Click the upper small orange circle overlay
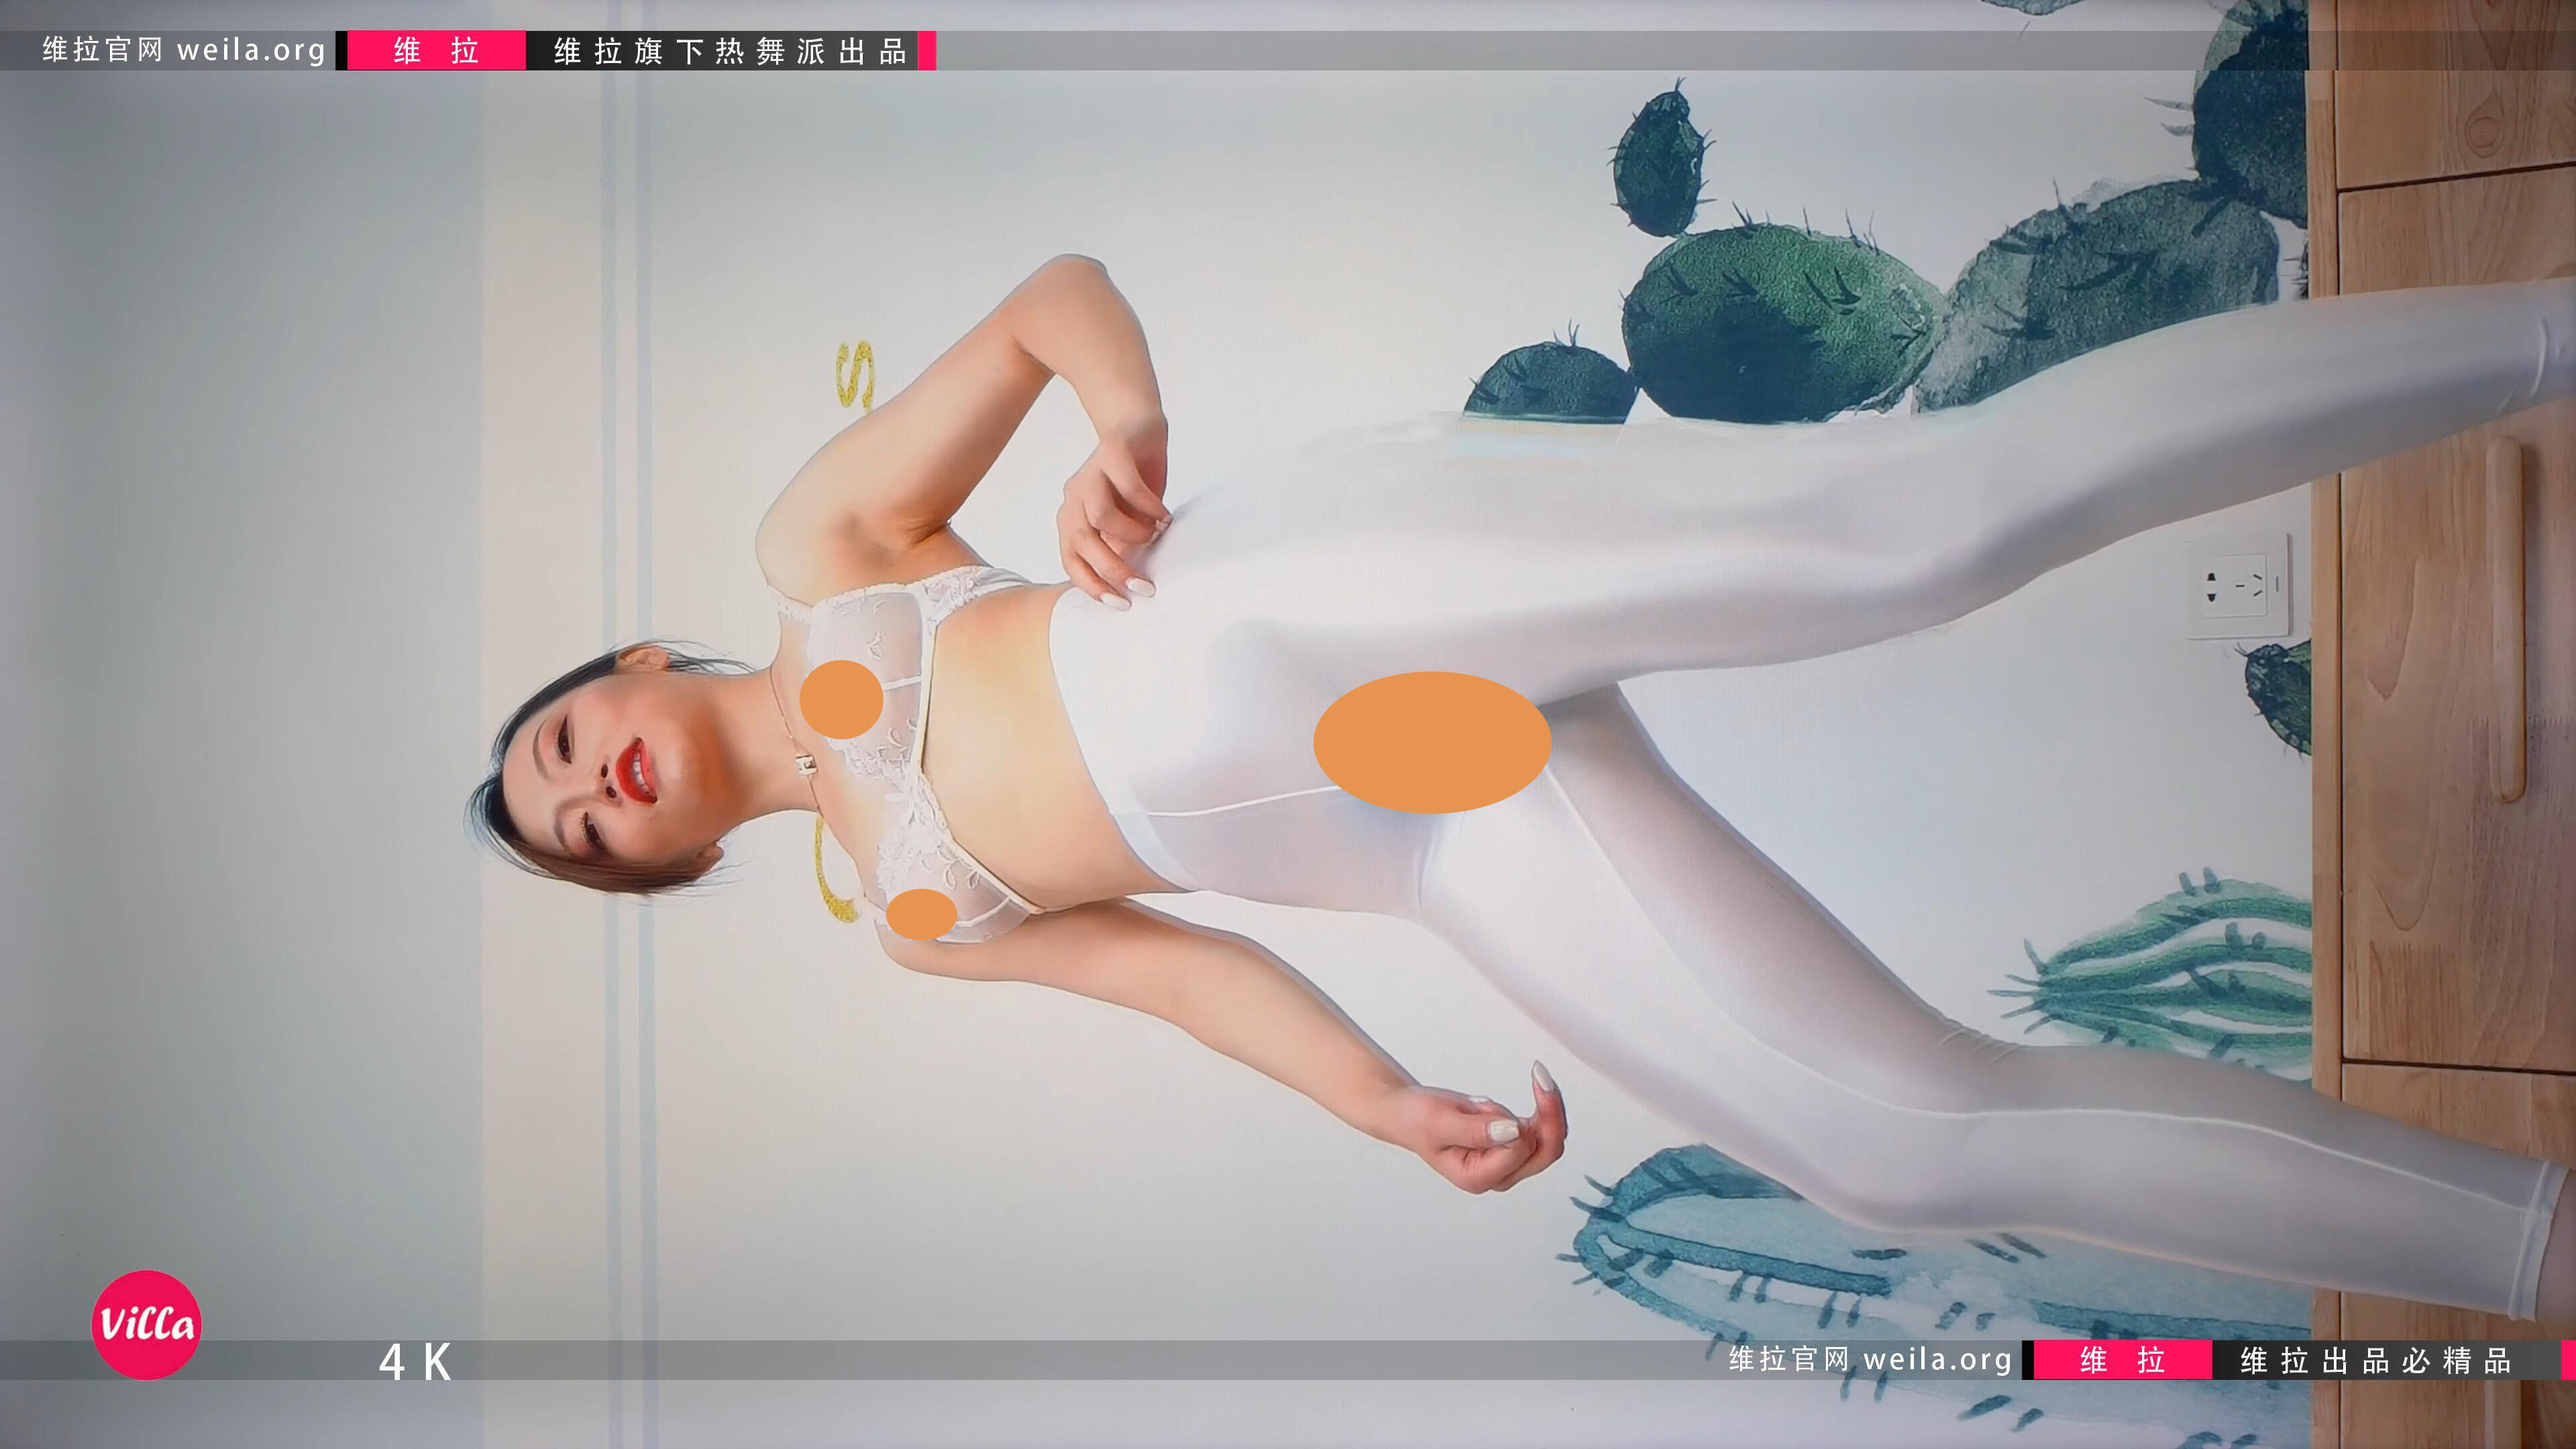Viewport: 2576px width, 1449px height. [x=841, y=699]
